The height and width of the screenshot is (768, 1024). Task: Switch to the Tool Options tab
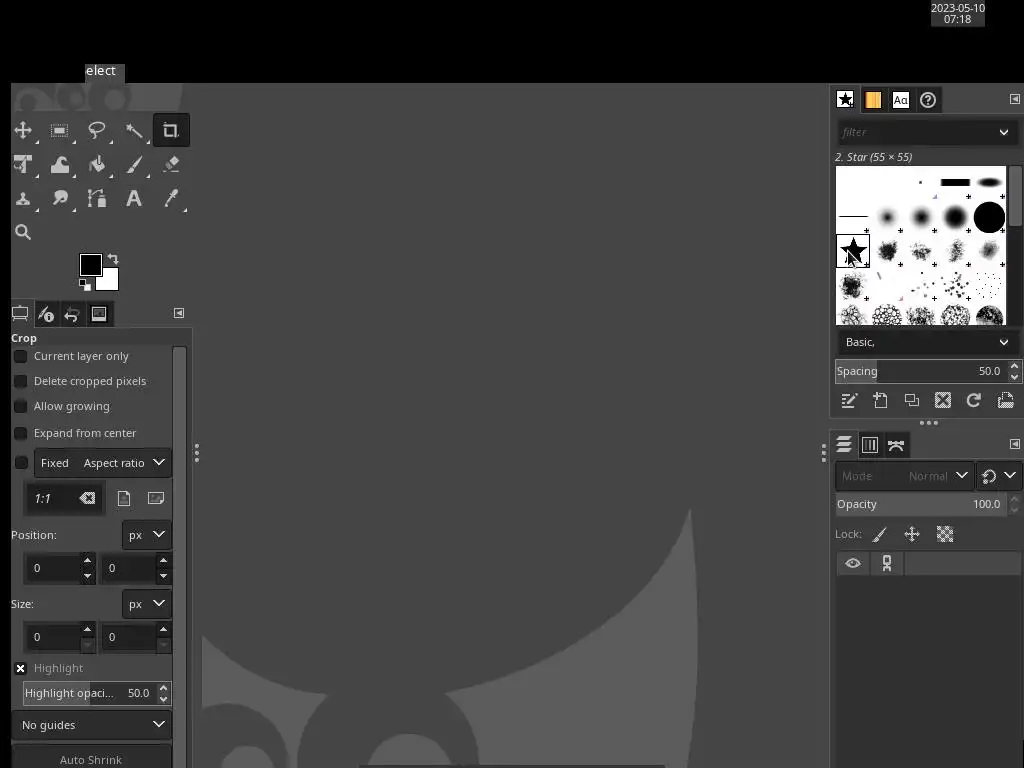pyautogui.click(x=20, y=314)
